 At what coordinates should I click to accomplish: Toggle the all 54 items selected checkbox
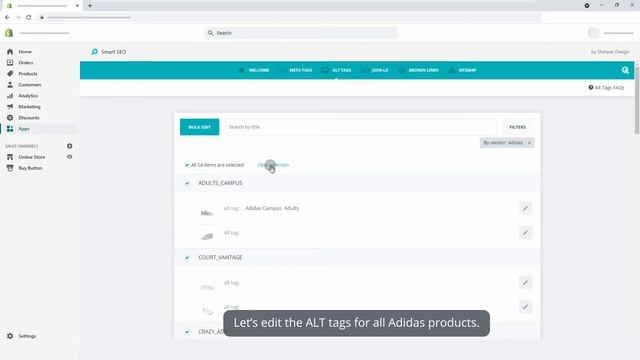pos(187,165)
